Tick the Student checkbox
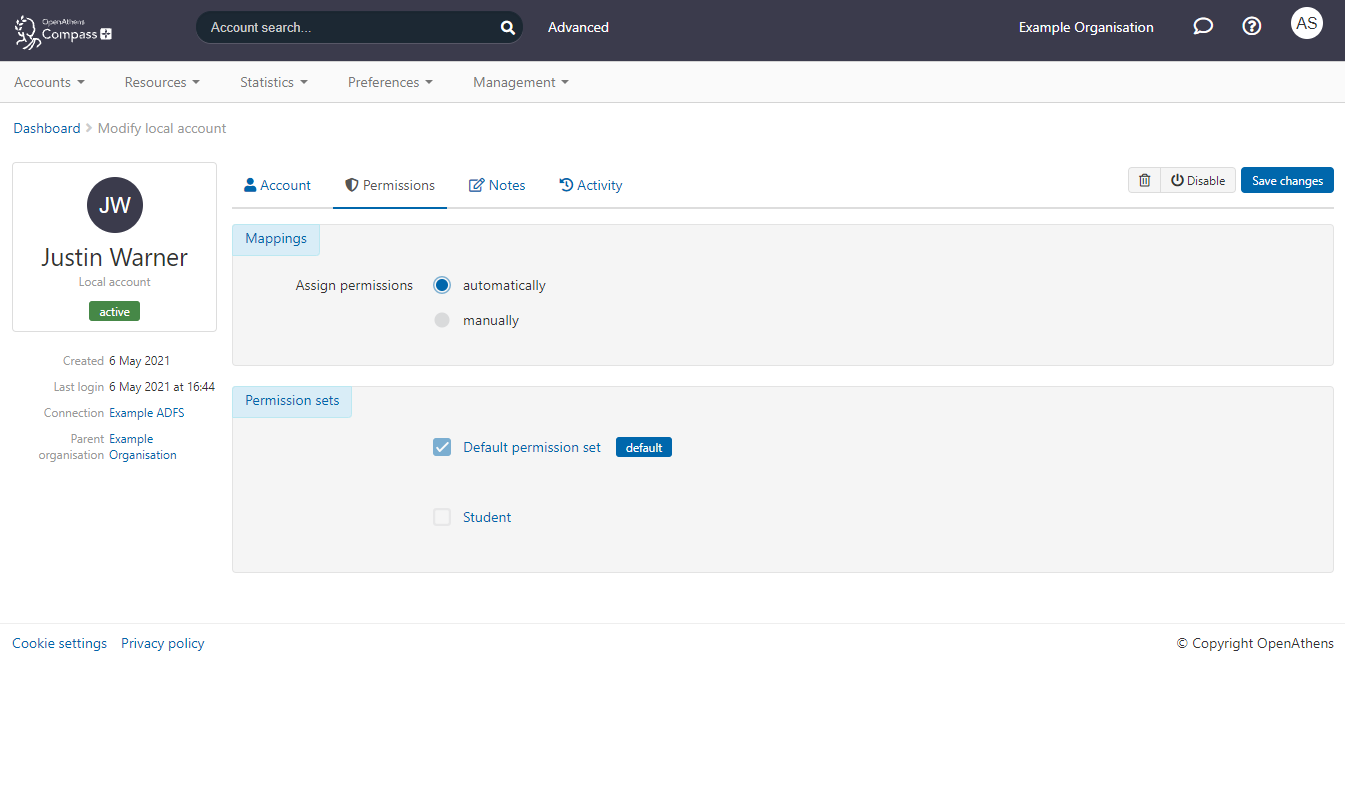The height and width of the screenshot is (807, 1345). 442,517
